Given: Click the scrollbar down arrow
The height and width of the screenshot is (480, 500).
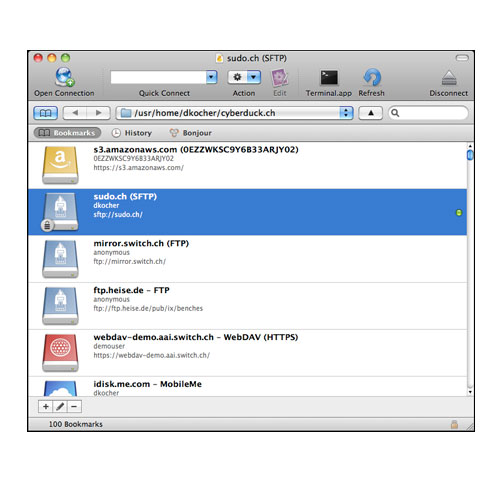Looking at the screenshot, I should pyautogui.click(x=470, y=392).
